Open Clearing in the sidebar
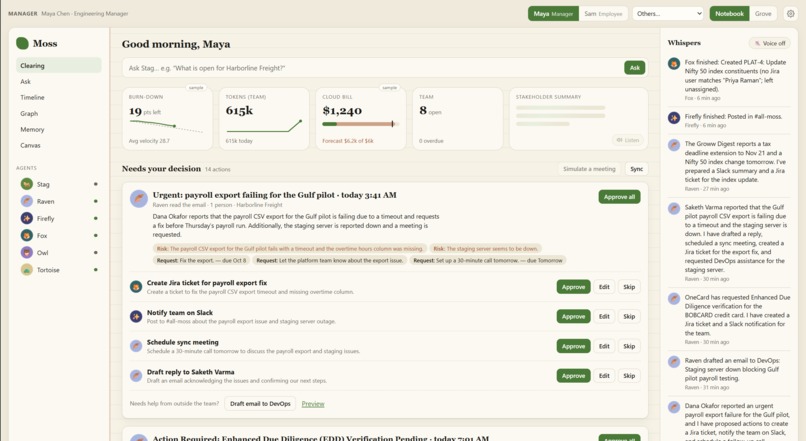Image resolution: width=806 pixels, height=441 pixels. pos(59,65)
